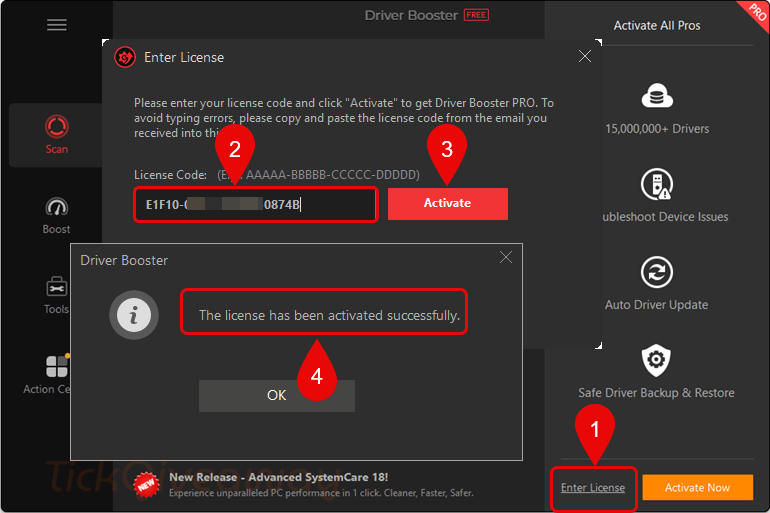The image size is (770, 513).
Task: Open the Enter License link
Action: (592, 487)
